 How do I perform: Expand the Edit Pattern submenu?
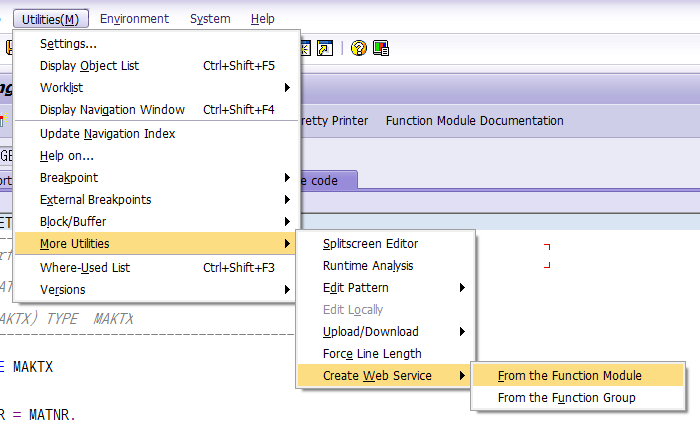pyautogui.click(x=386, y=288)
